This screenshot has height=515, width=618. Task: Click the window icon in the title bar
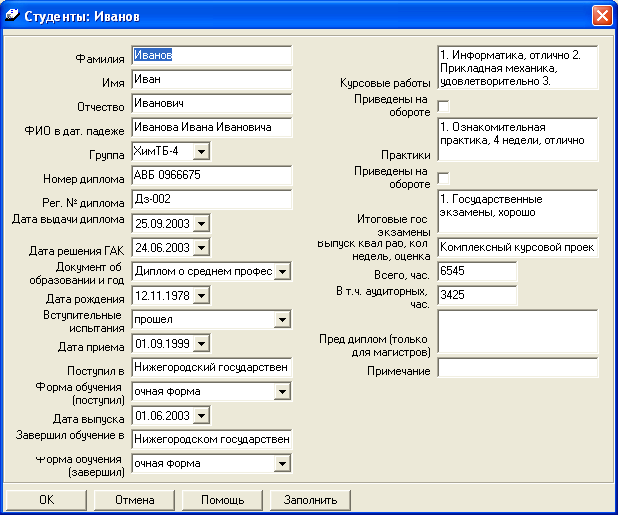click(11, 16)
